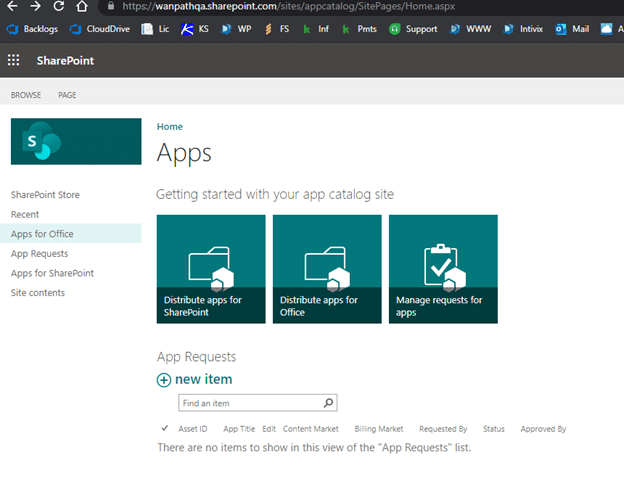Viewport: 624px width, 481px height.
Task: Click the search magnifier in Find an item
Action: coord(328,403)
